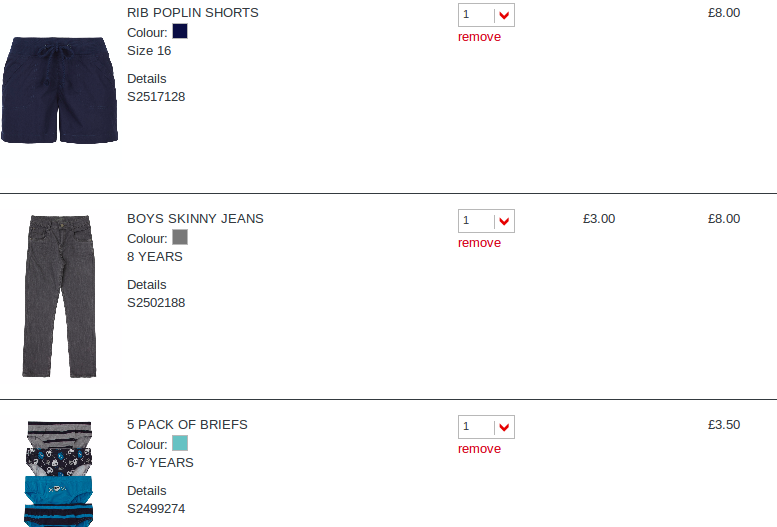Viewport: 777px width, 527px height.
Task: Remove Rib Poplin Shorts from basket
Action: pyautogui.click(x=479, y=37)
